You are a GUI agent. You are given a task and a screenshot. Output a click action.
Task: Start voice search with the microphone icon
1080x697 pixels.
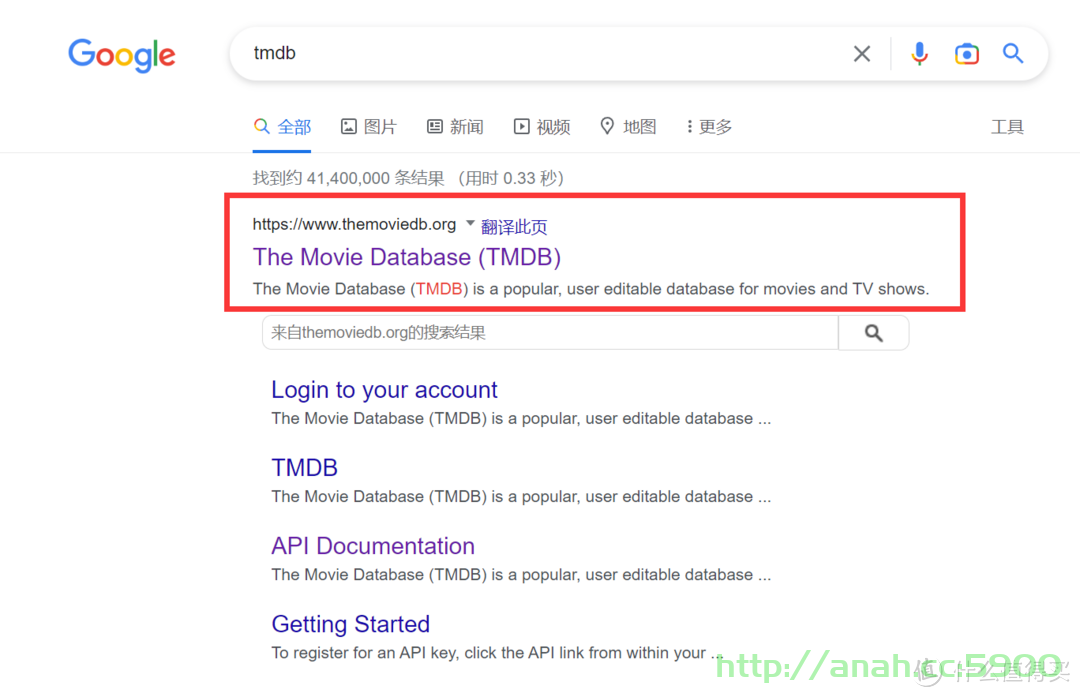coord(920,54)
